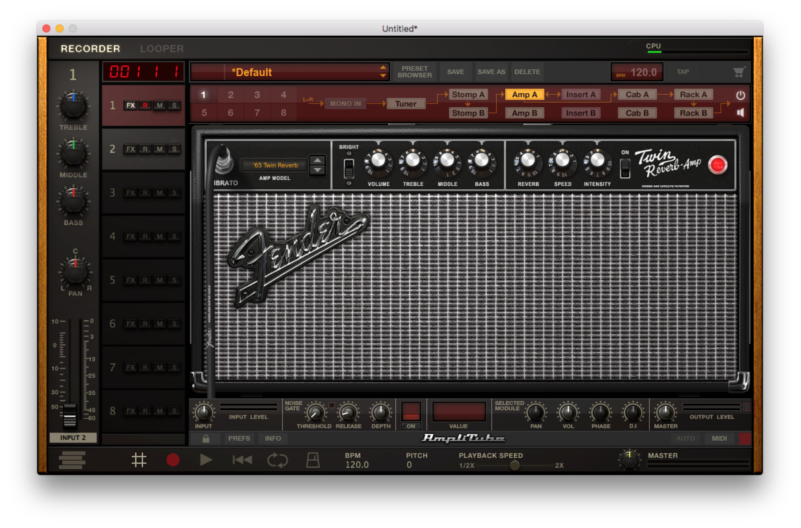Image resolution: width=801 pixels, height=528 pixels.
Task: Select the Rack B module
Action: pyautogui.click(x=693, y=113)
